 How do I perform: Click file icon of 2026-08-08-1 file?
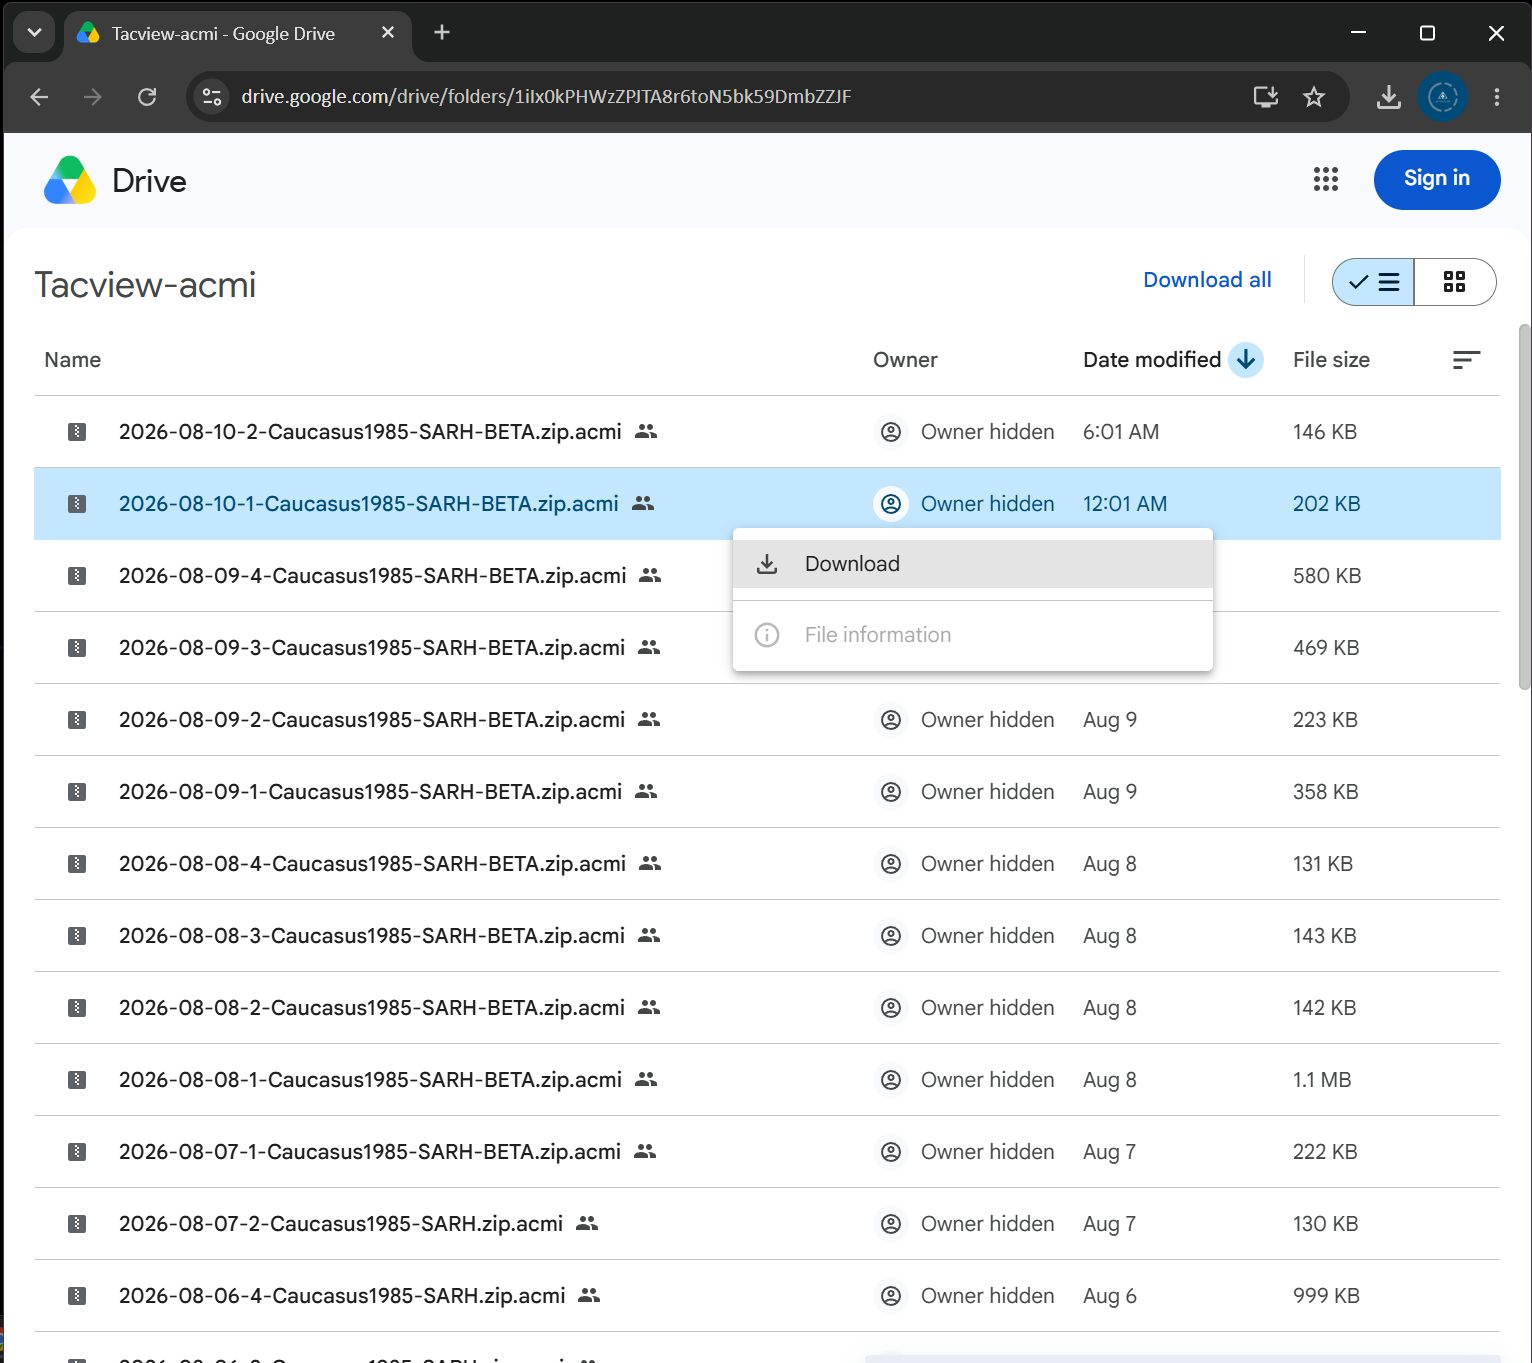77,1080
